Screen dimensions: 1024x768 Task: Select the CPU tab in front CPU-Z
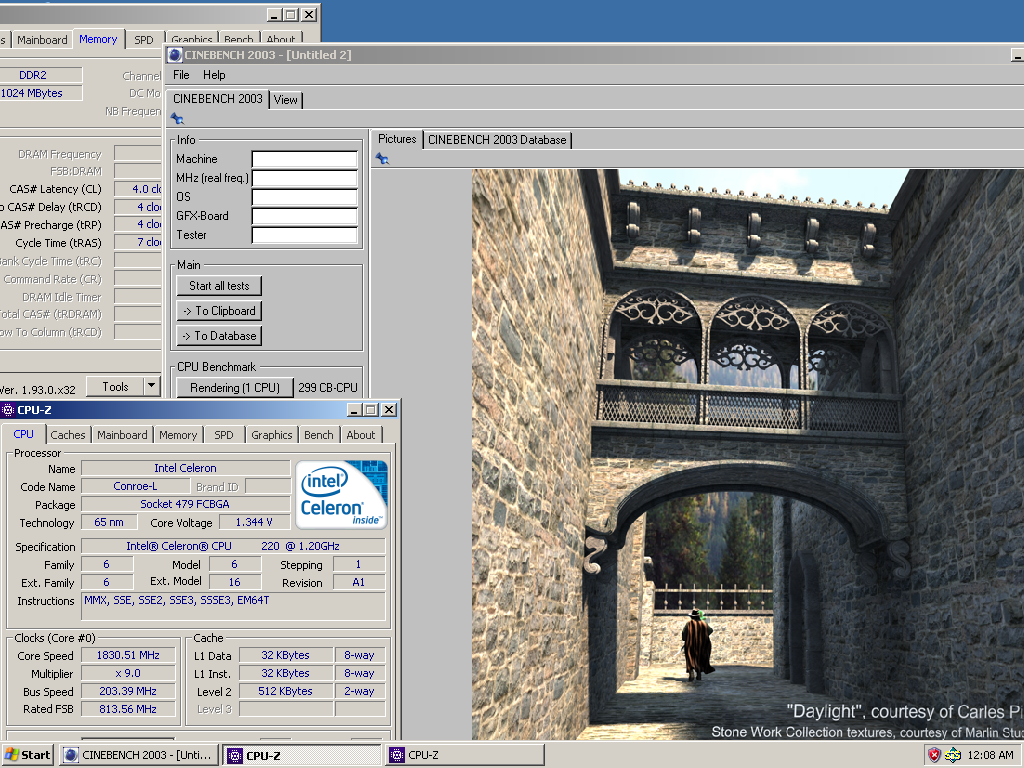(24, 434)
